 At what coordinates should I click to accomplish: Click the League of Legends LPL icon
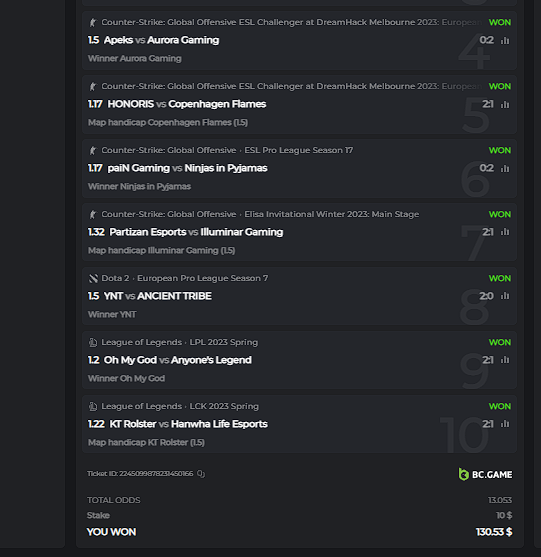tap(93, 342)
